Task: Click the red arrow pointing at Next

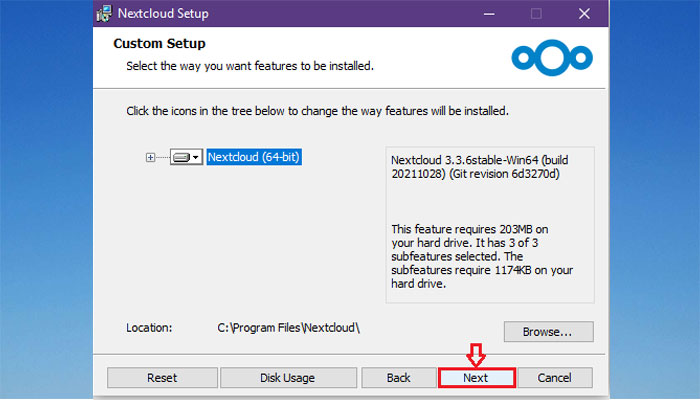Action: pos(476,354)
